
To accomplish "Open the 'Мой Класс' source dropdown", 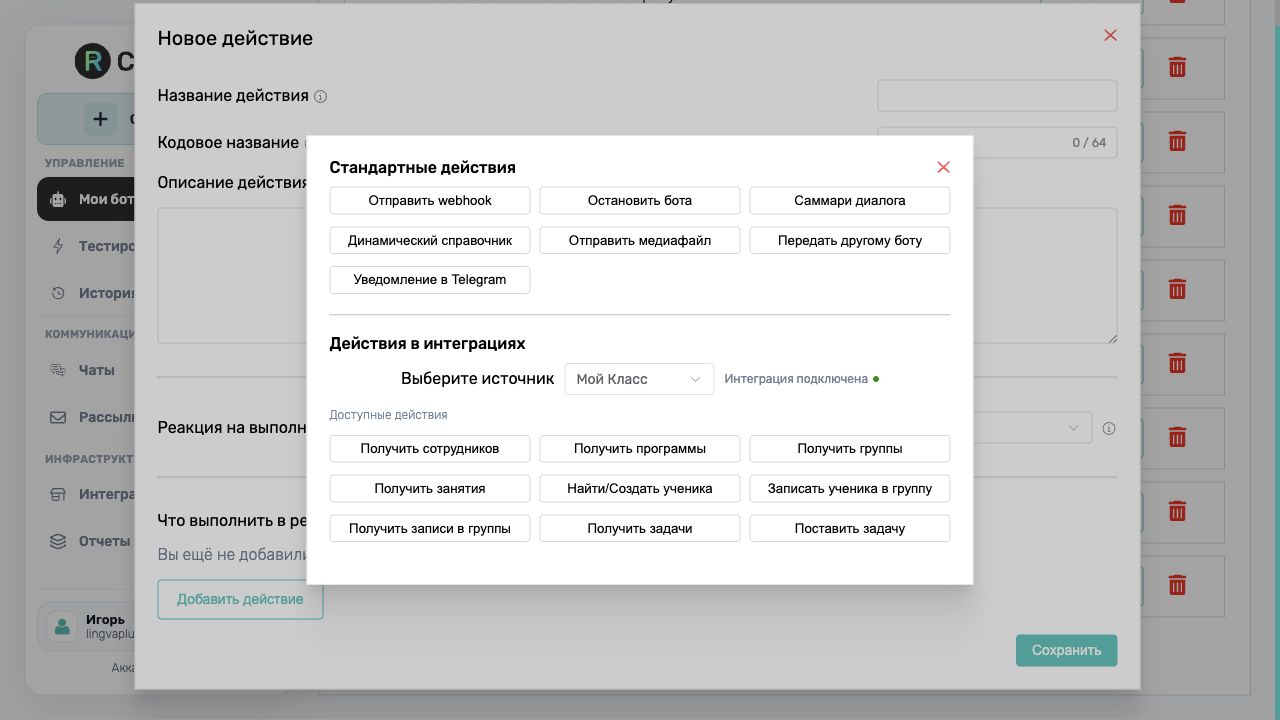I will click(x=639, y=379).
